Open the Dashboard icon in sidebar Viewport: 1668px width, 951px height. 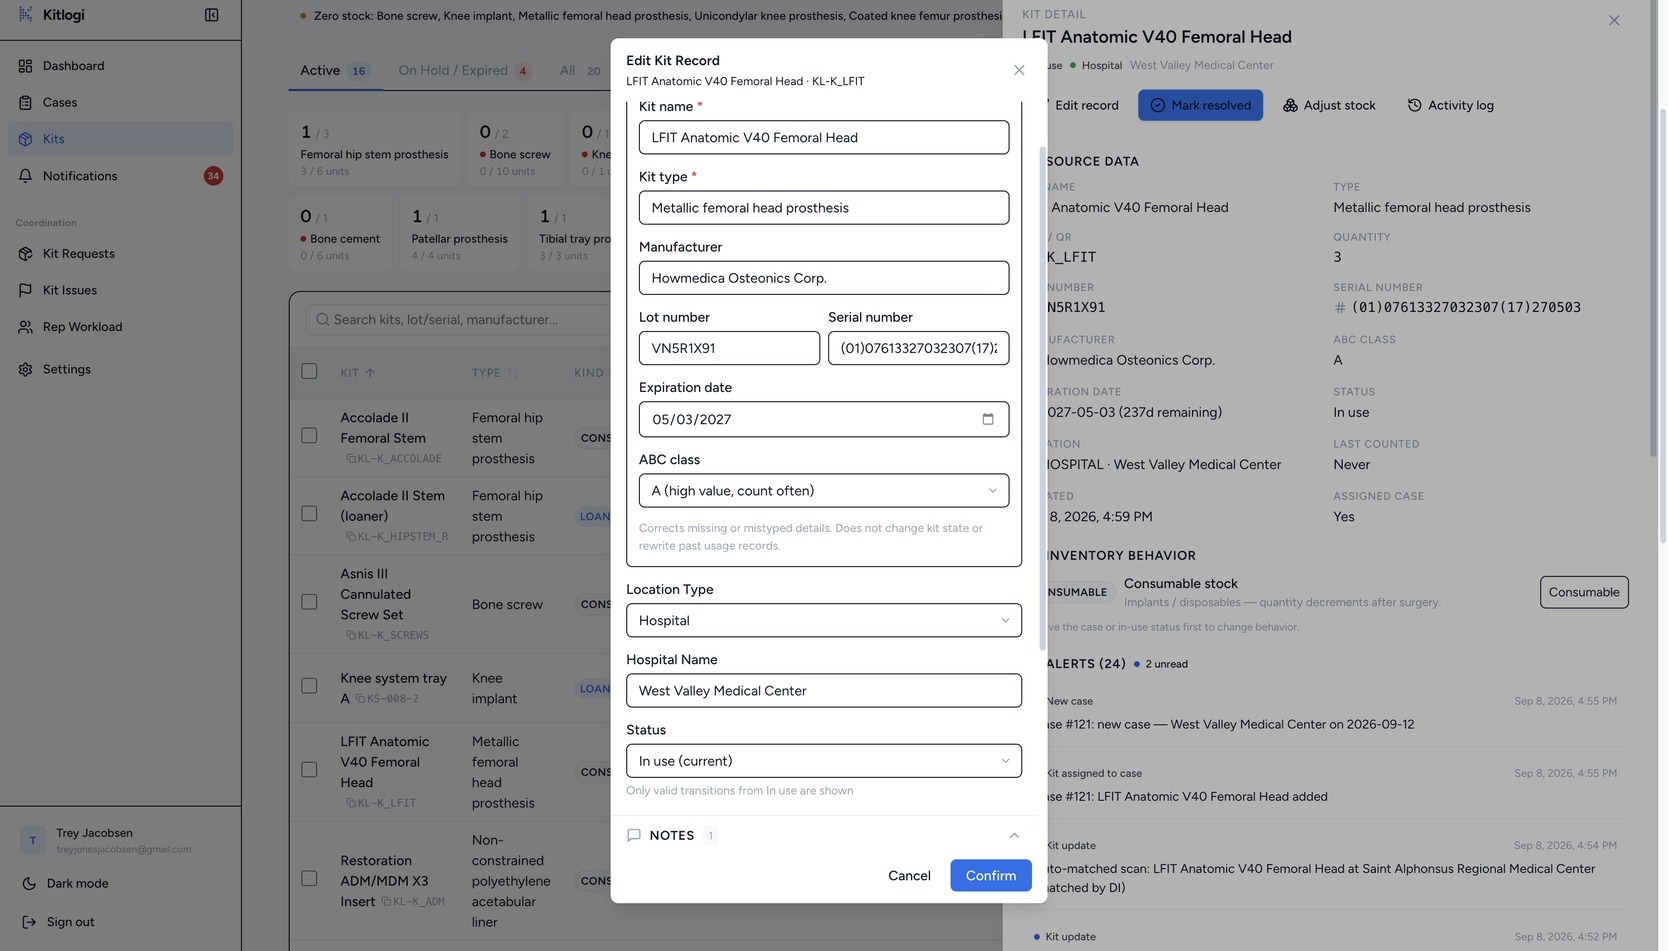[x=25, y=66]
